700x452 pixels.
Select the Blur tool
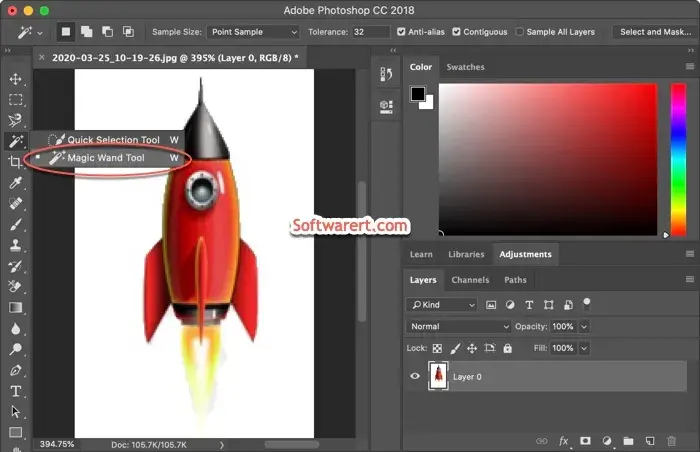[x=16, y=329]
